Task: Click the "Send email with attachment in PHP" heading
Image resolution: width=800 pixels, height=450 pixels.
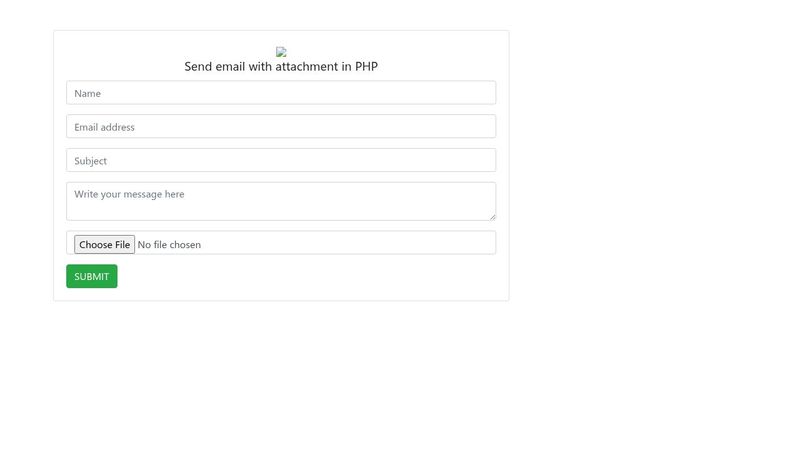Action: pyautogui.click(x=281, y=67)
